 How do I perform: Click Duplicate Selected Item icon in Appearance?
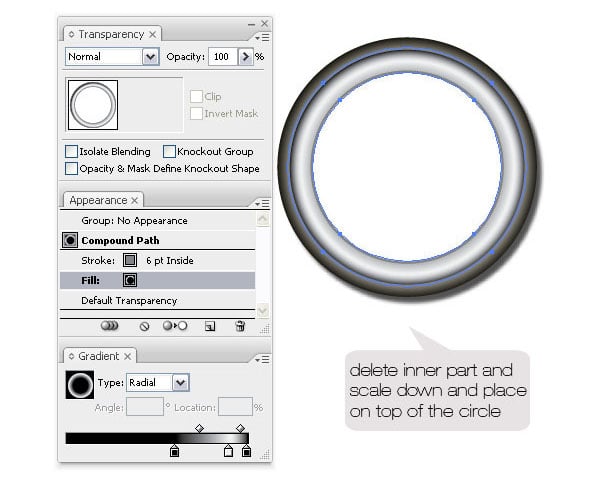point(210,326)
